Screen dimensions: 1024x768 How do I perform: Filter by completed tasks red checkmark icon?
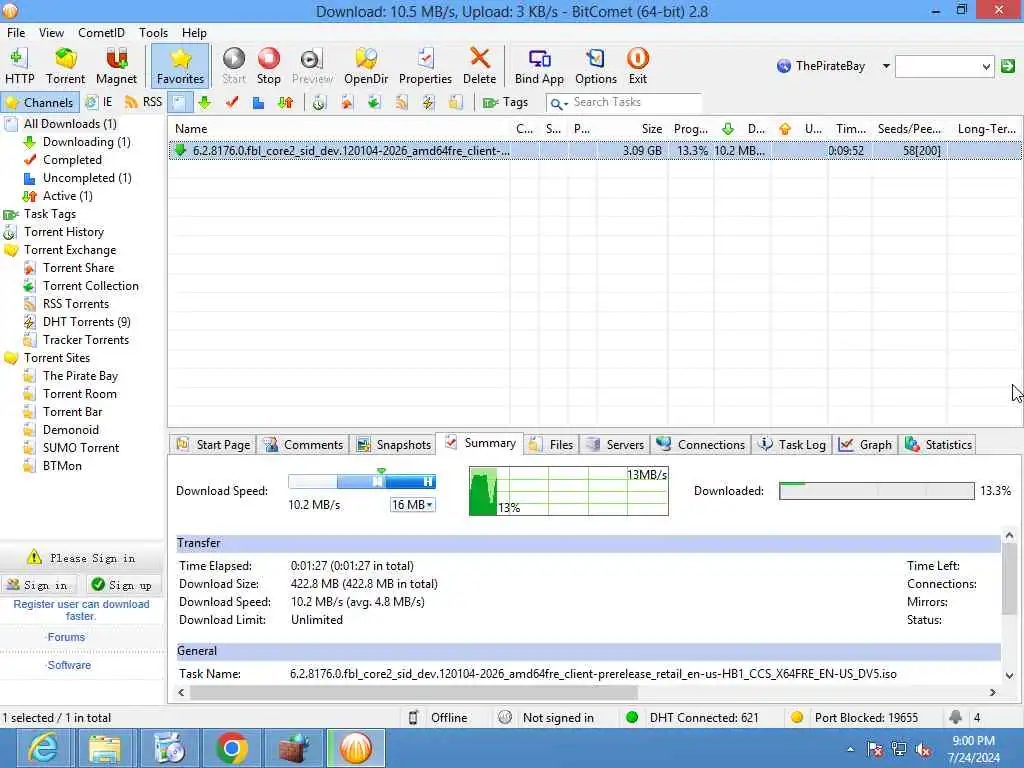(x=232, y=103)
